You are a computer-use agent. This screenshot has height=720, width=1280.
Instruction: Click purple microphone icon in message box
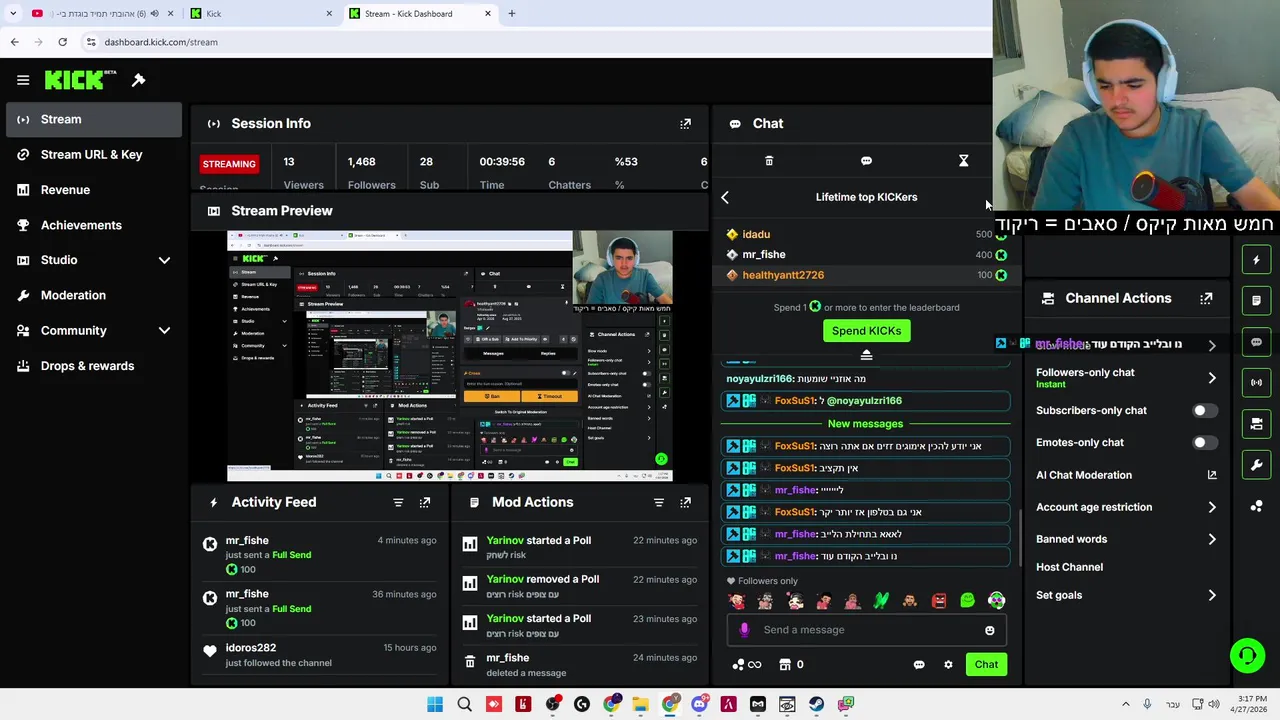pos(744,630)
